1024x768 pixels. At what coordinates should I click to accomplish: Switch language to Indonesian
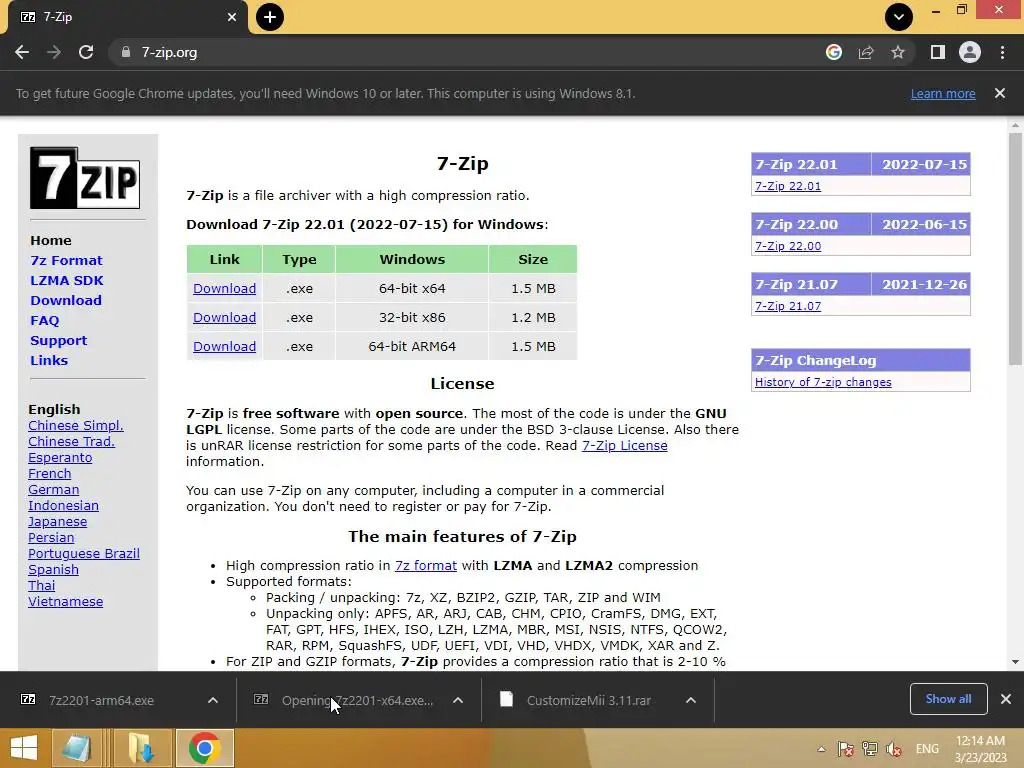click(x=63, y=505)
